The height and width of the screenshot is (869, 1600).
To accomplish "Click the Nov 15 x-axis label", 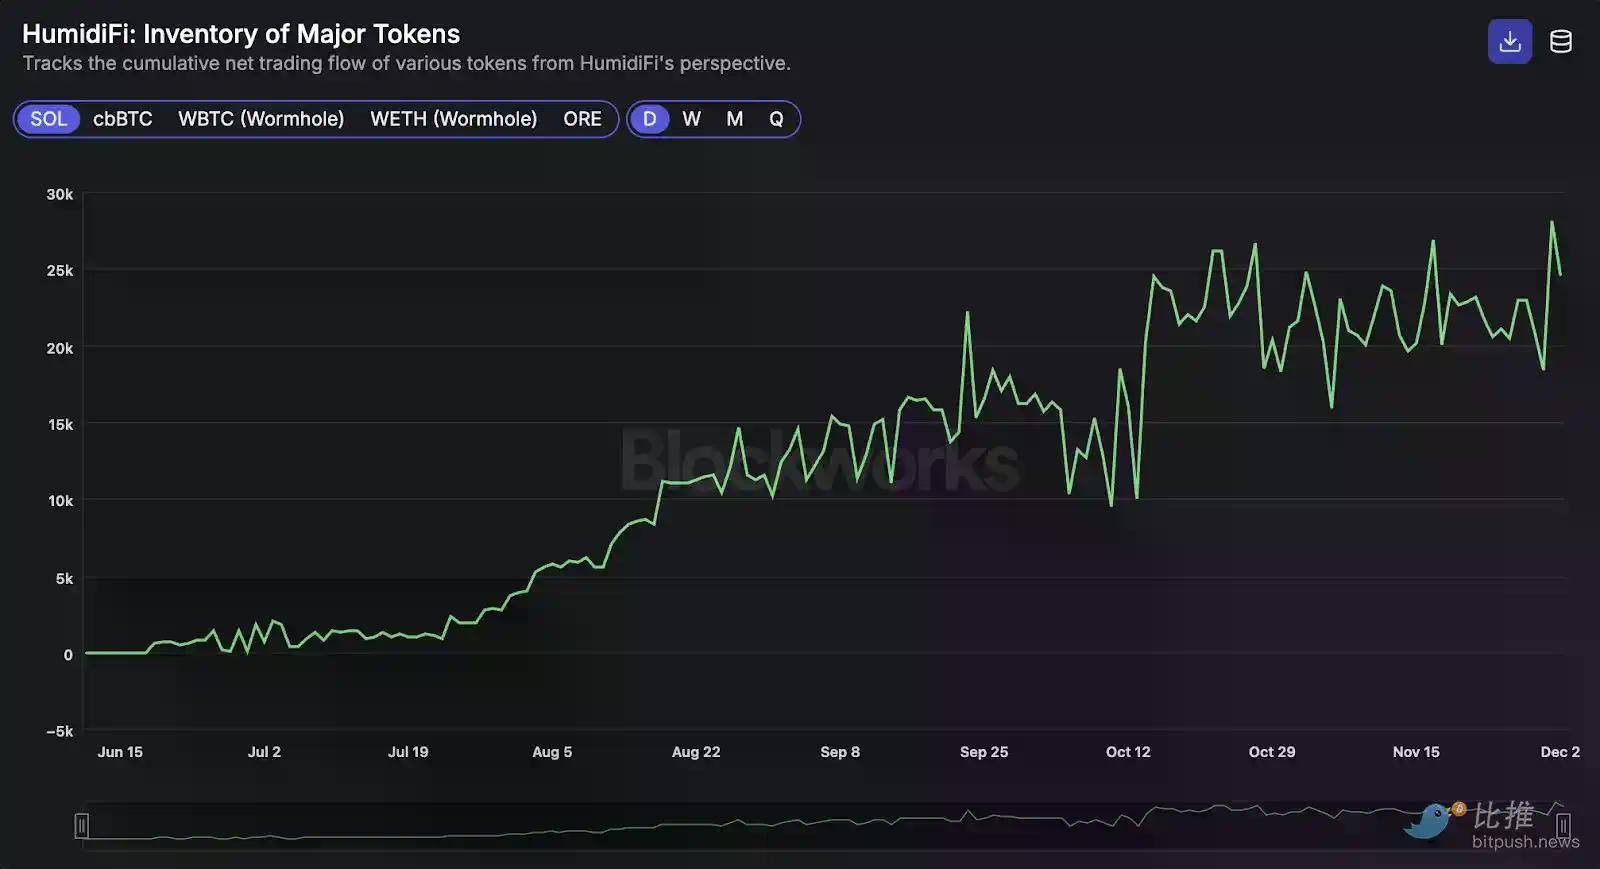I will [1416, 752].
